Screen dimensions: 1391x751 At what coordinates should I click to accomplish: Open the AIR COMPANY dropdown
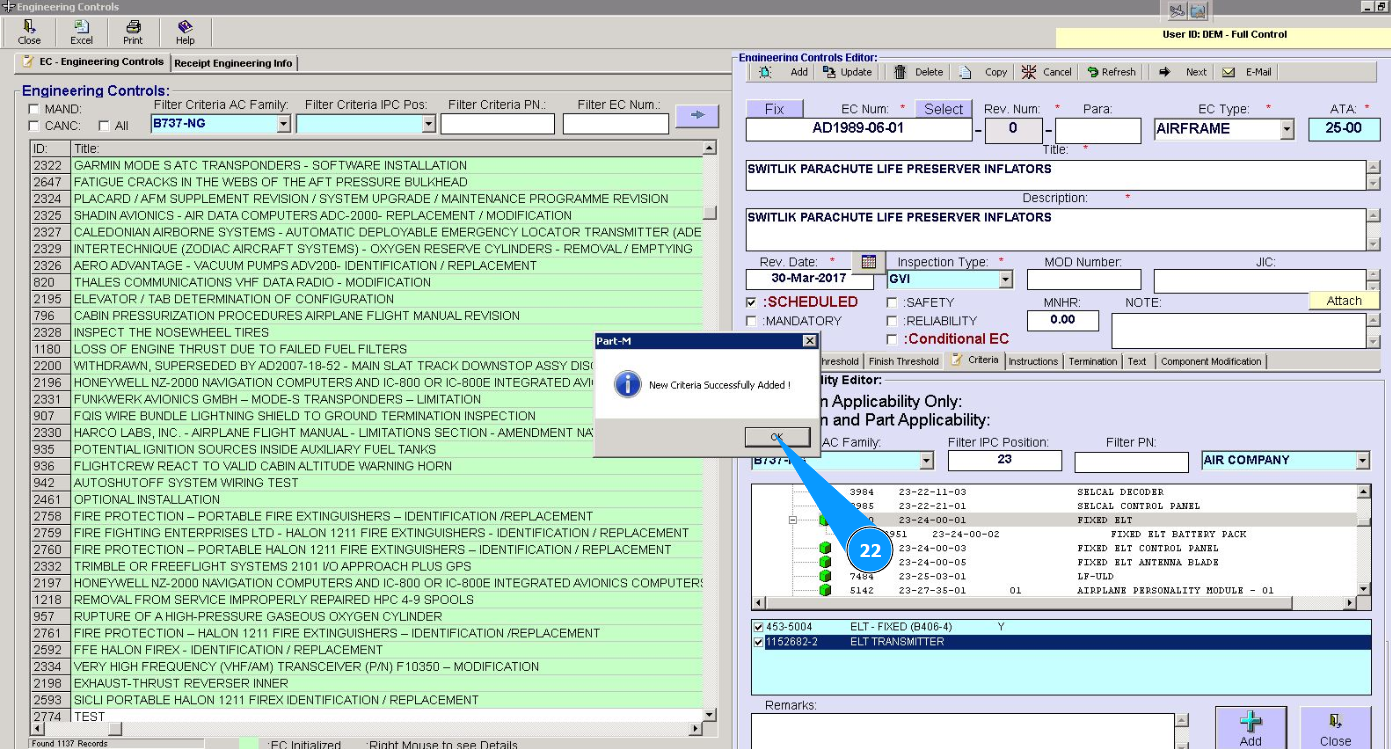point(1362,461)
